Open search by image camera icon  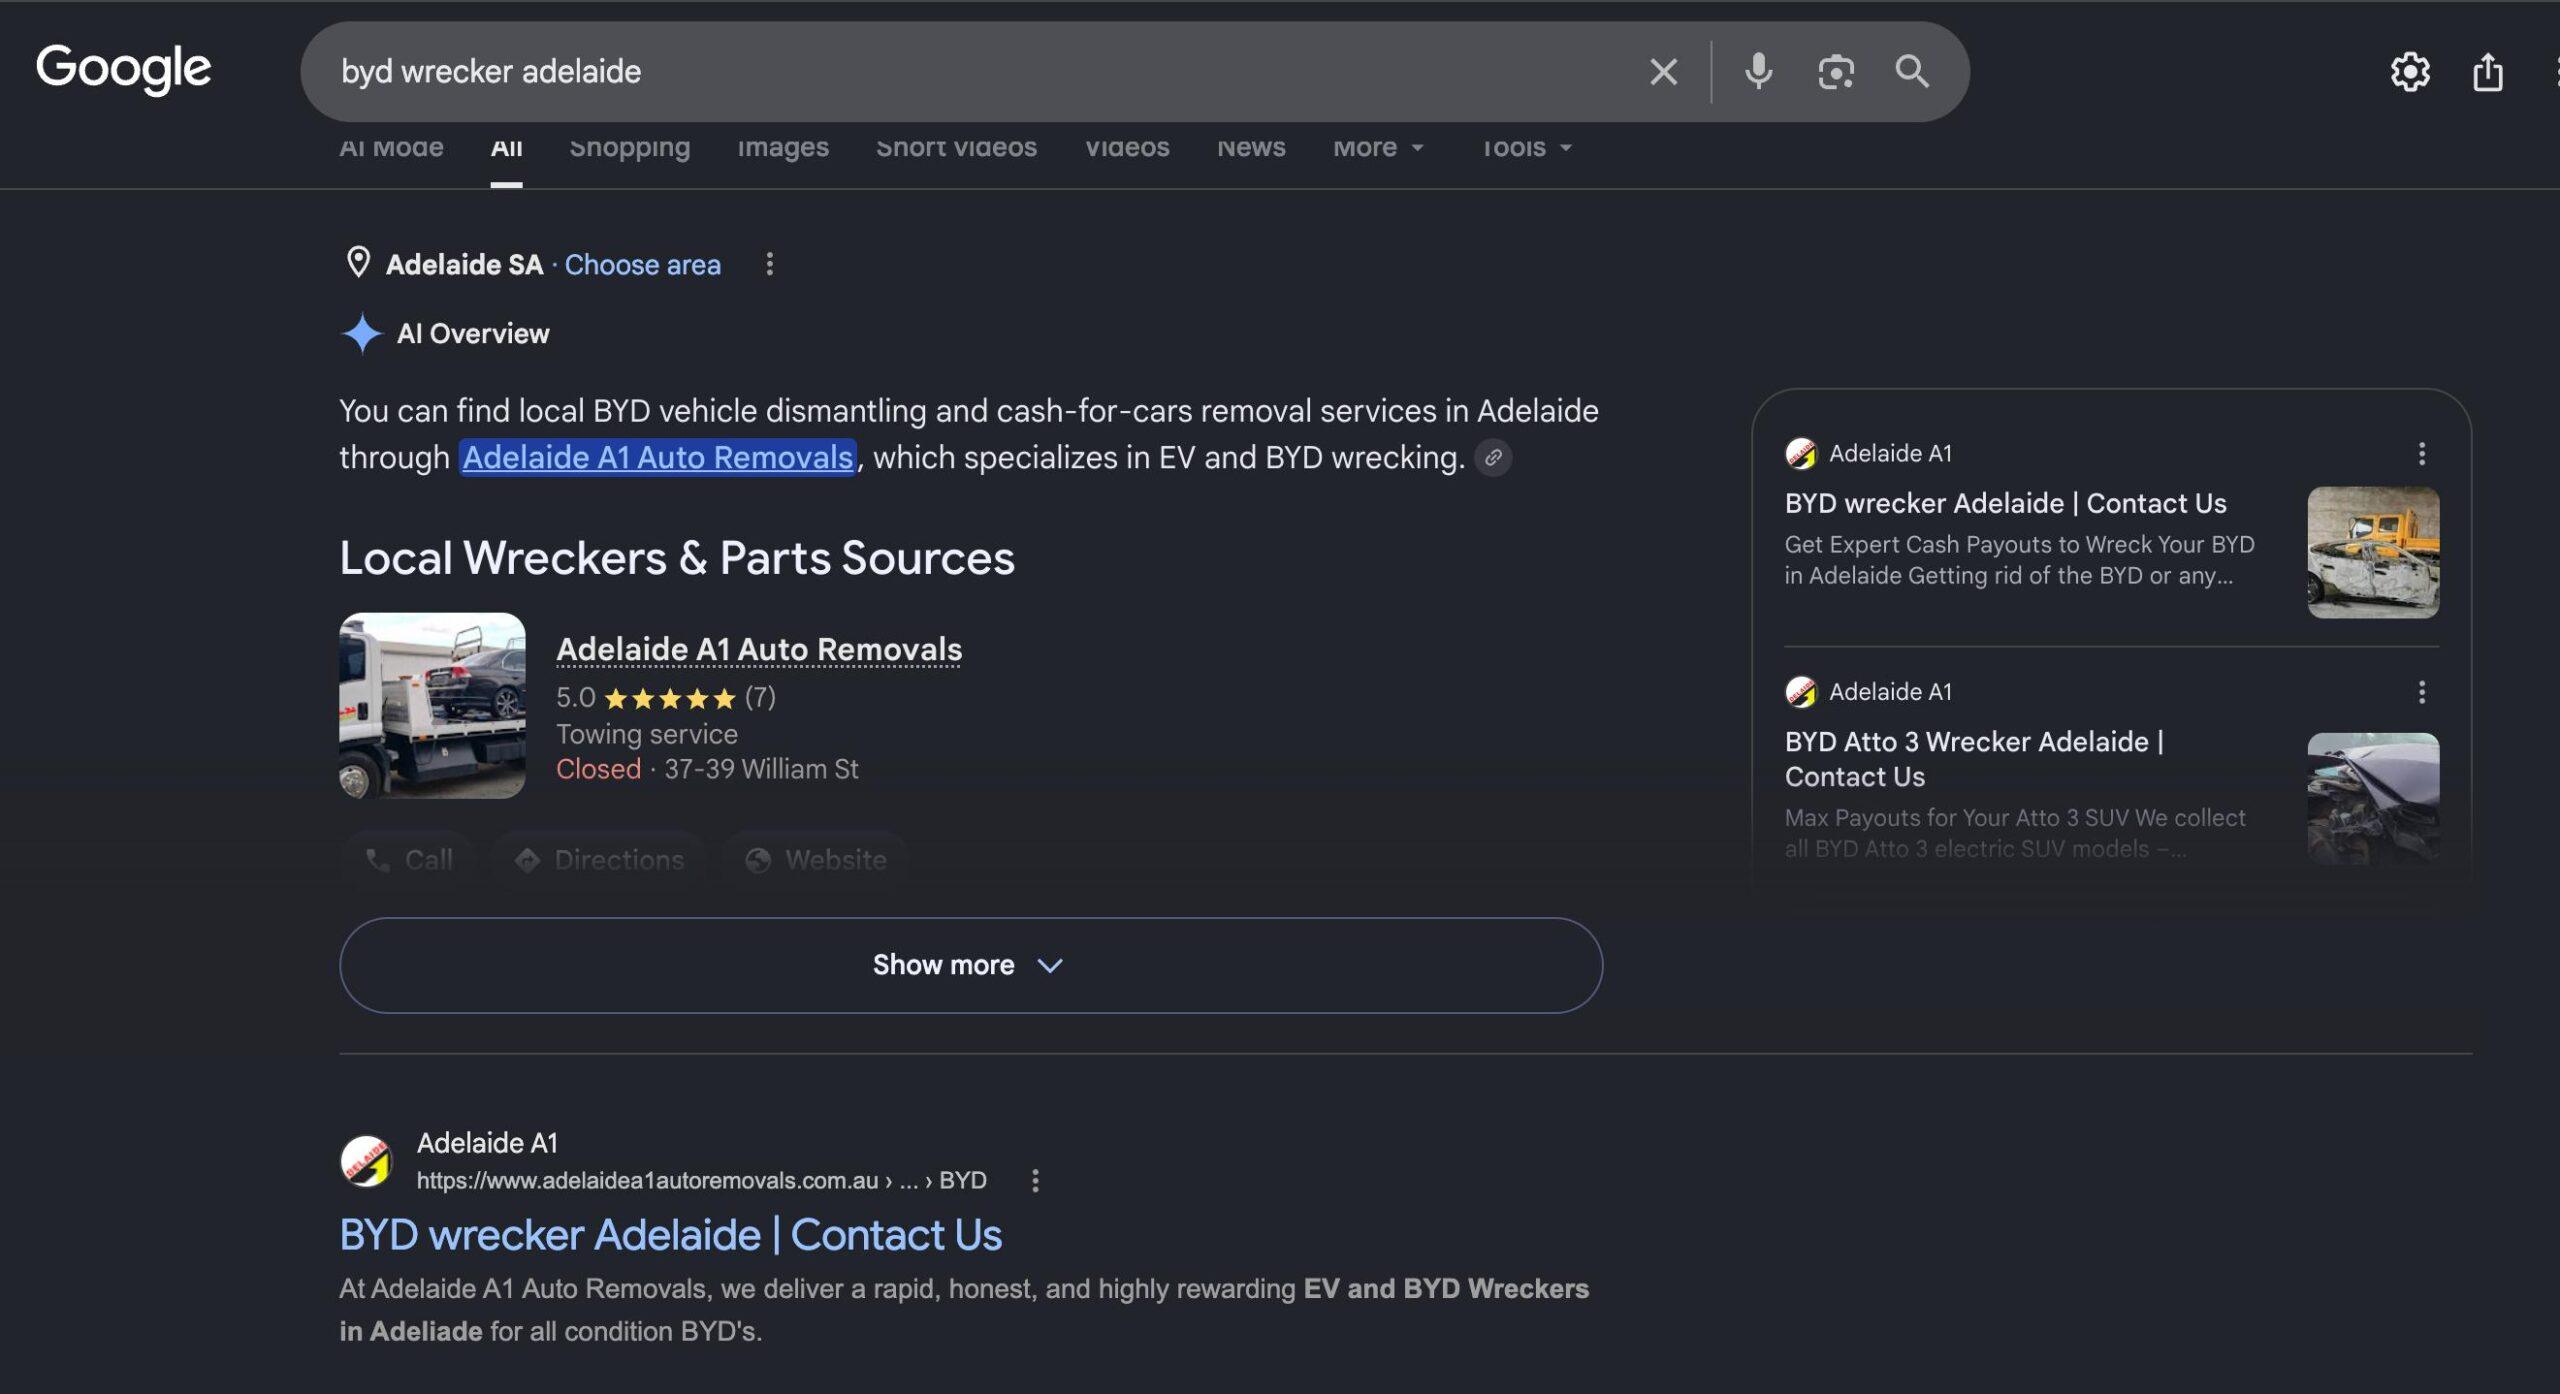(x=1835, y=72)
